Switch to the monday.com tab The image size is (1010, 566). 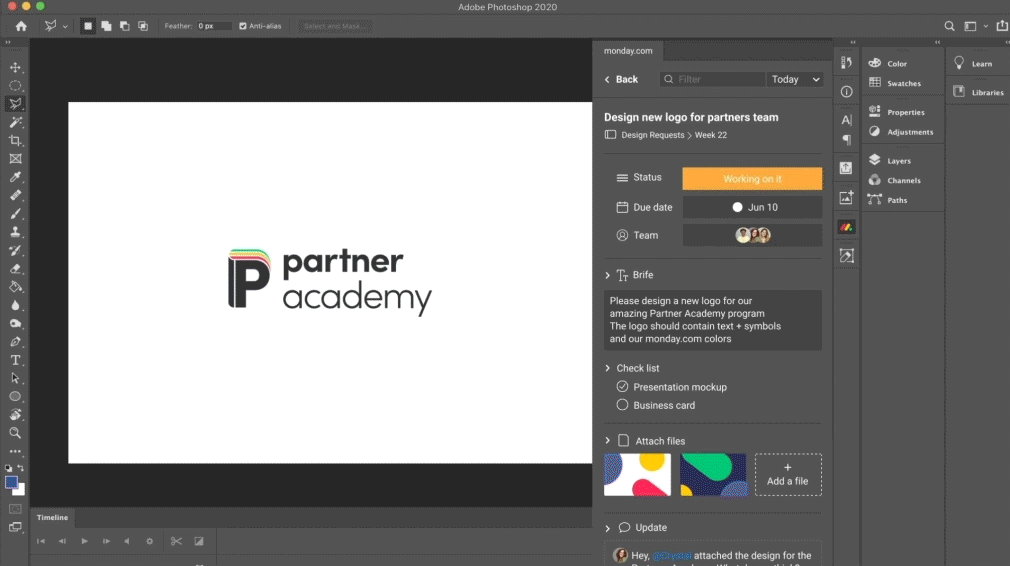(628, 51)
